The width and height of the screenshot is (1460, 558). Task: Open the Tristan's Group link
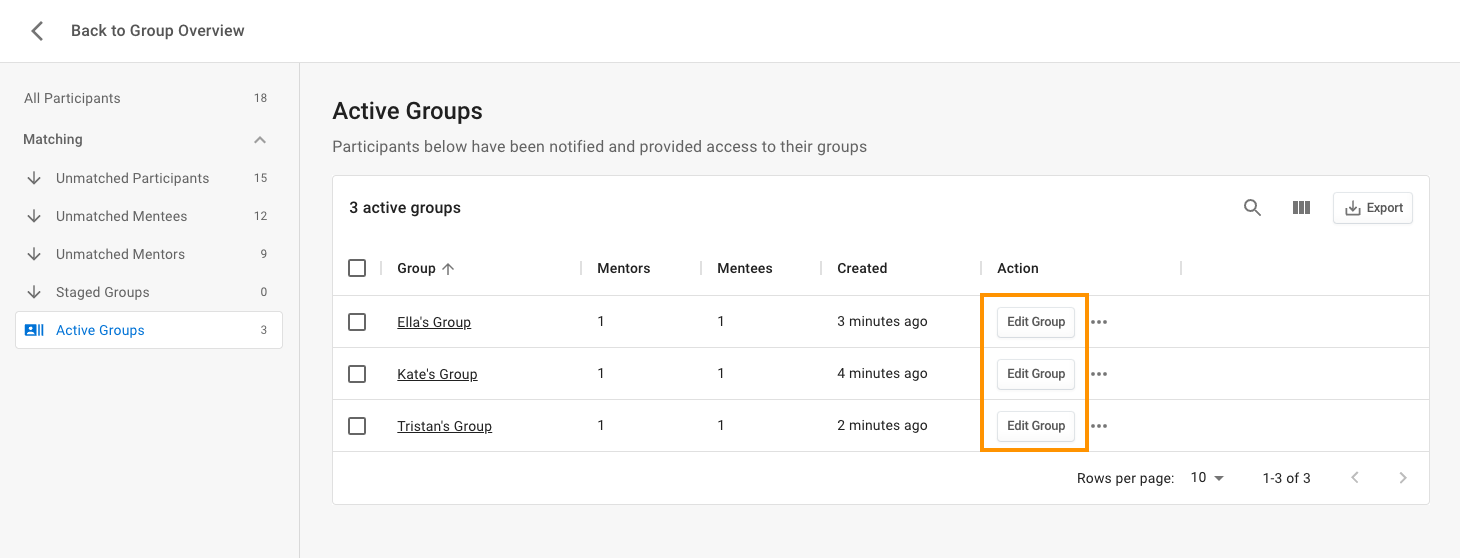pyautogui.click(x=444, y=426)
